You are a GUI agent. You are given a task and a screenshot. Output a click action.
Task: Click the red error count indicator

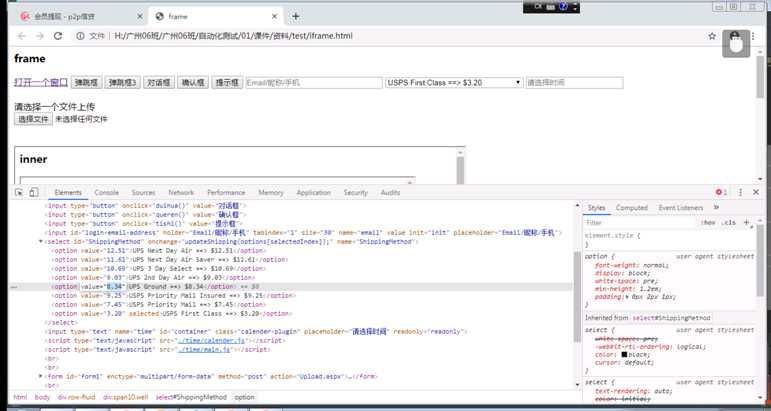point(721,192)
